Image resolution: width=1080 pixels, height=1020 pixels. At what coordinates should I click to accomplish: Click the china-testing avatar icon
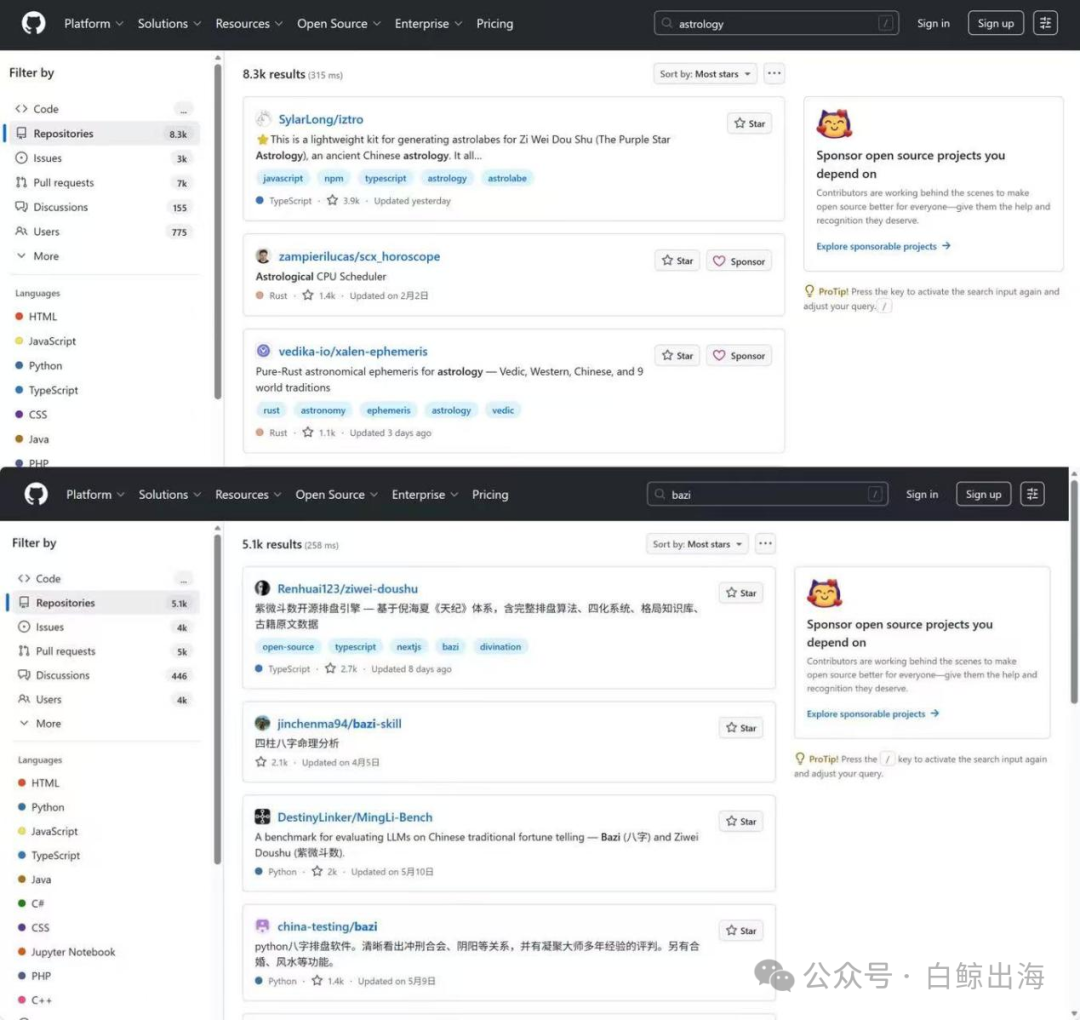coord(262,926)
